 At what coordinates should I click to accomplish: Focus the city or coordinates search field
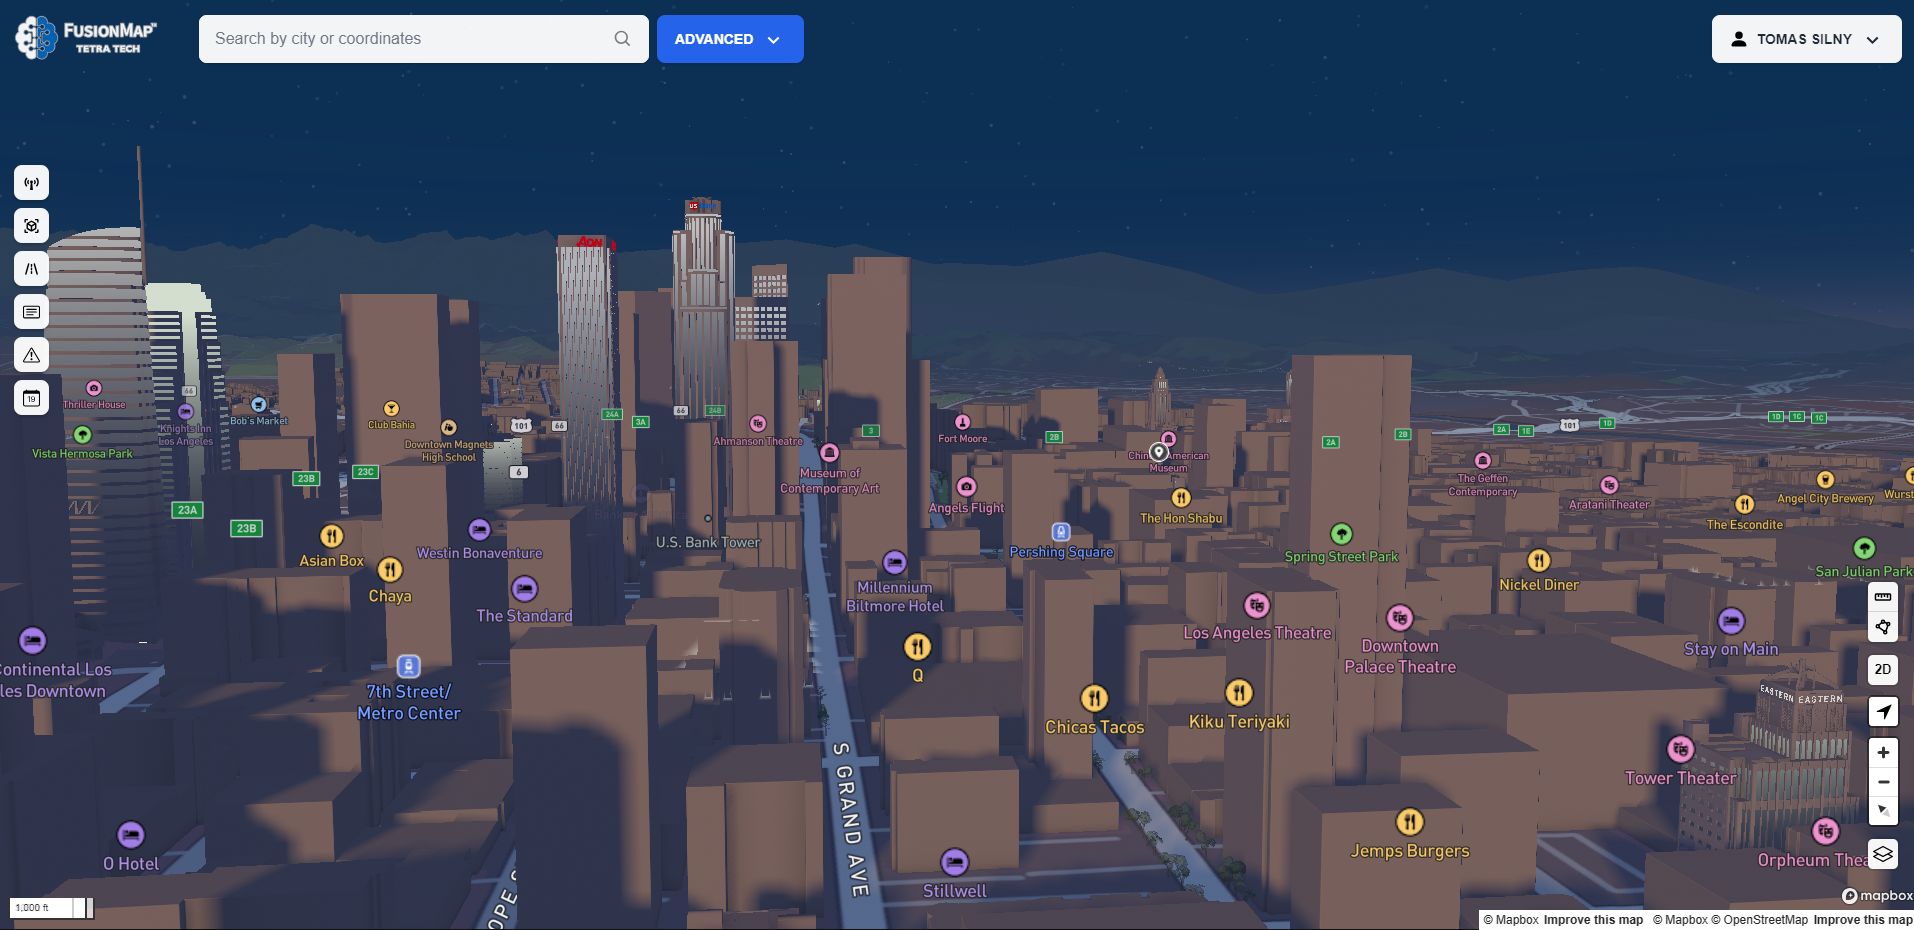coord(424,39)
